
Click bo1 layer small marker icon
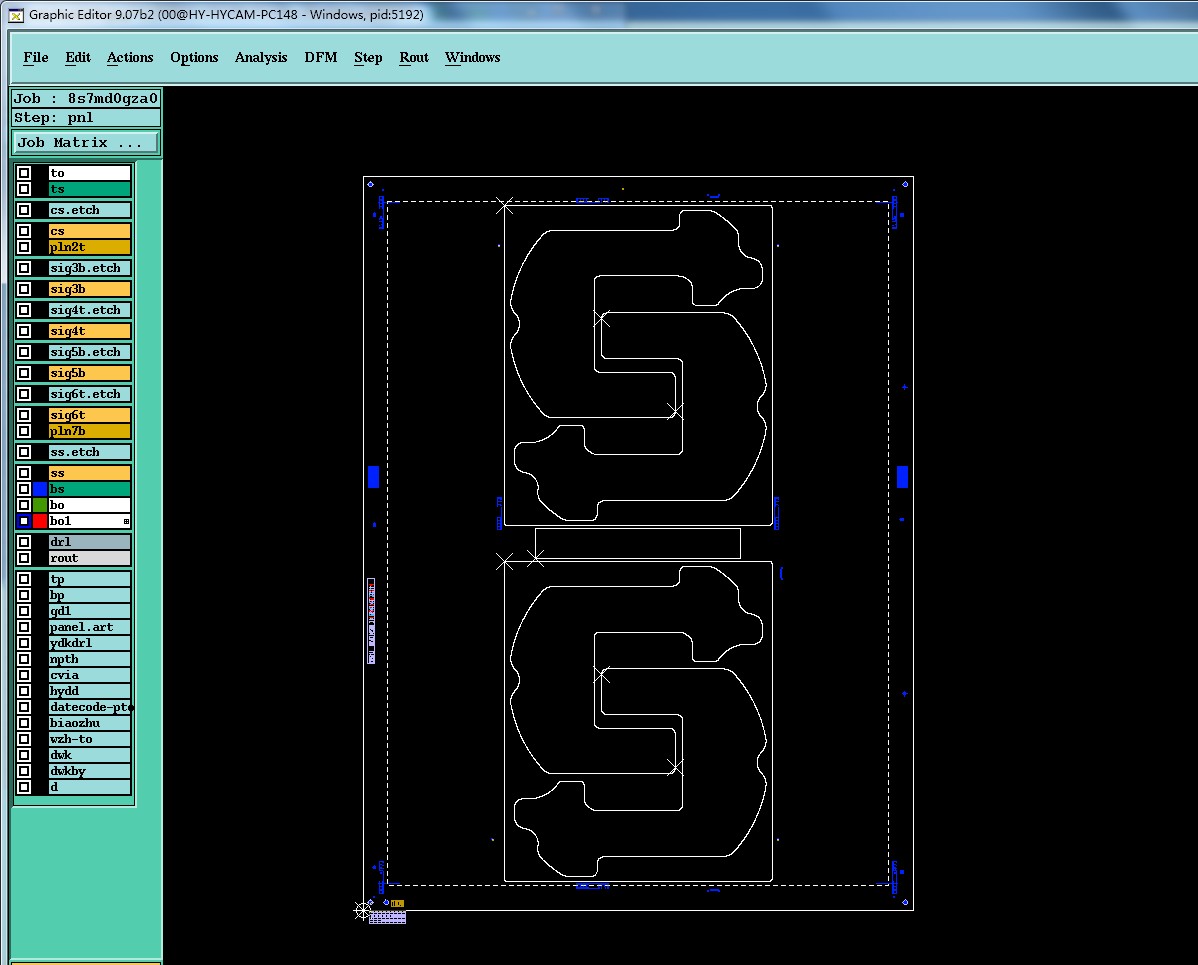pyautogui.click(x=126, y=522)
